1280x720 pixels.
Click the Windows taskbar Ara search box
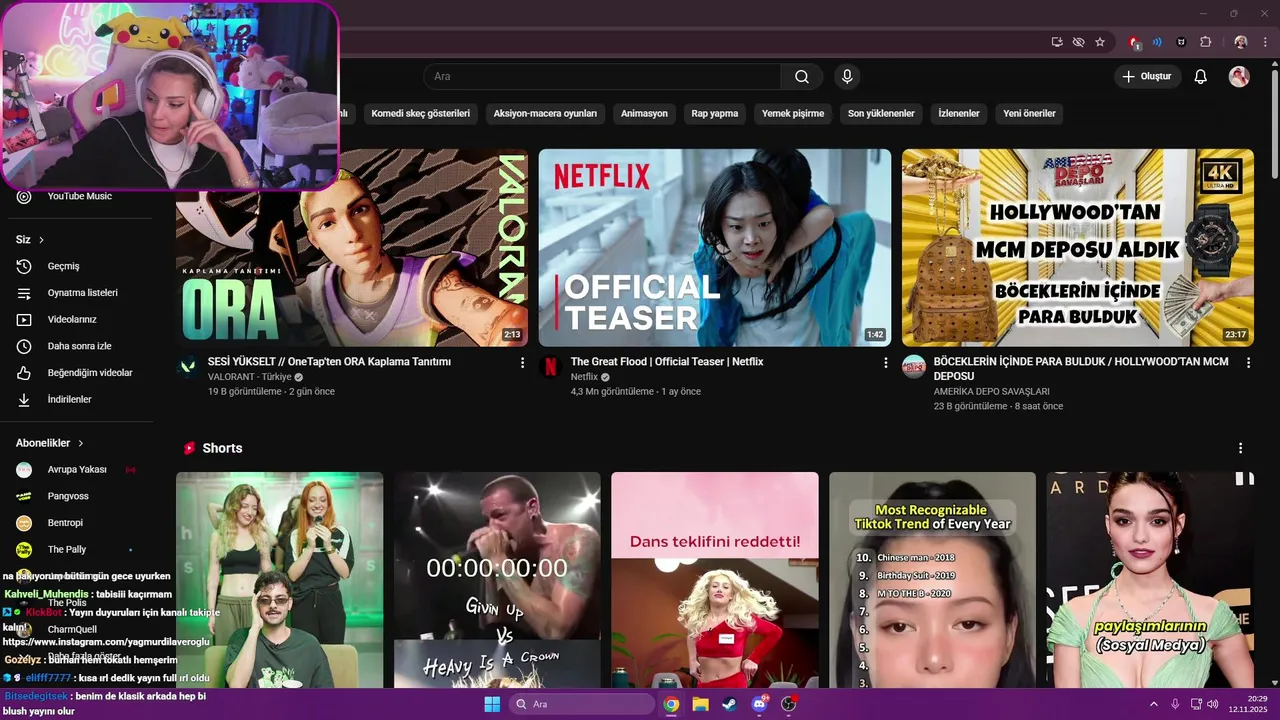[582, 704]
